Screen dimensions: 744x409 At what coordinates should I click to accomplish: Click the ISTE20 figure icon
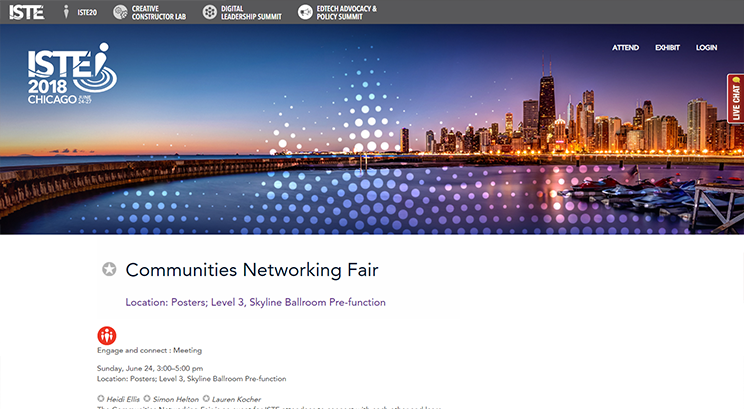click(66, 12)
